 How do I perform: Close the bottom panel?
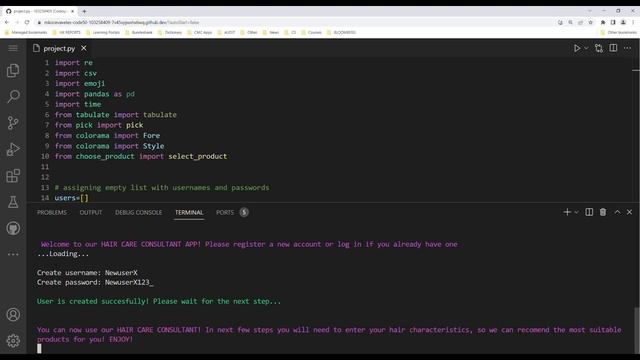click(629, 212)
